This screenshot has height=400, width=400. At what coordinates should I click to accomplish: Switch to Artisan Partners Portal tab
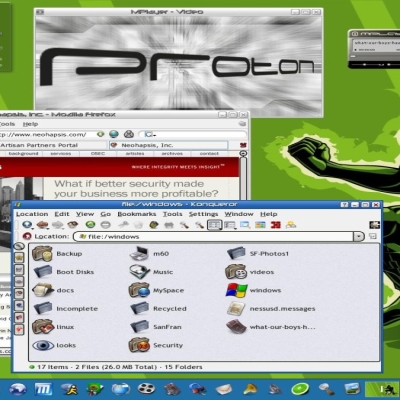53,145
